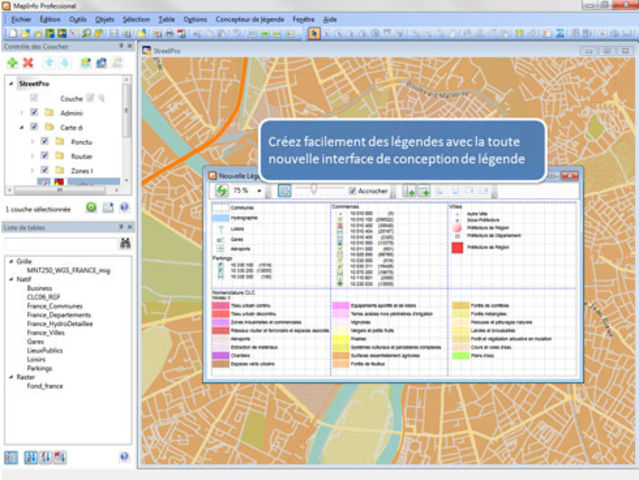Expand the Routier layer group
The image size is (639, 480).
33,156
